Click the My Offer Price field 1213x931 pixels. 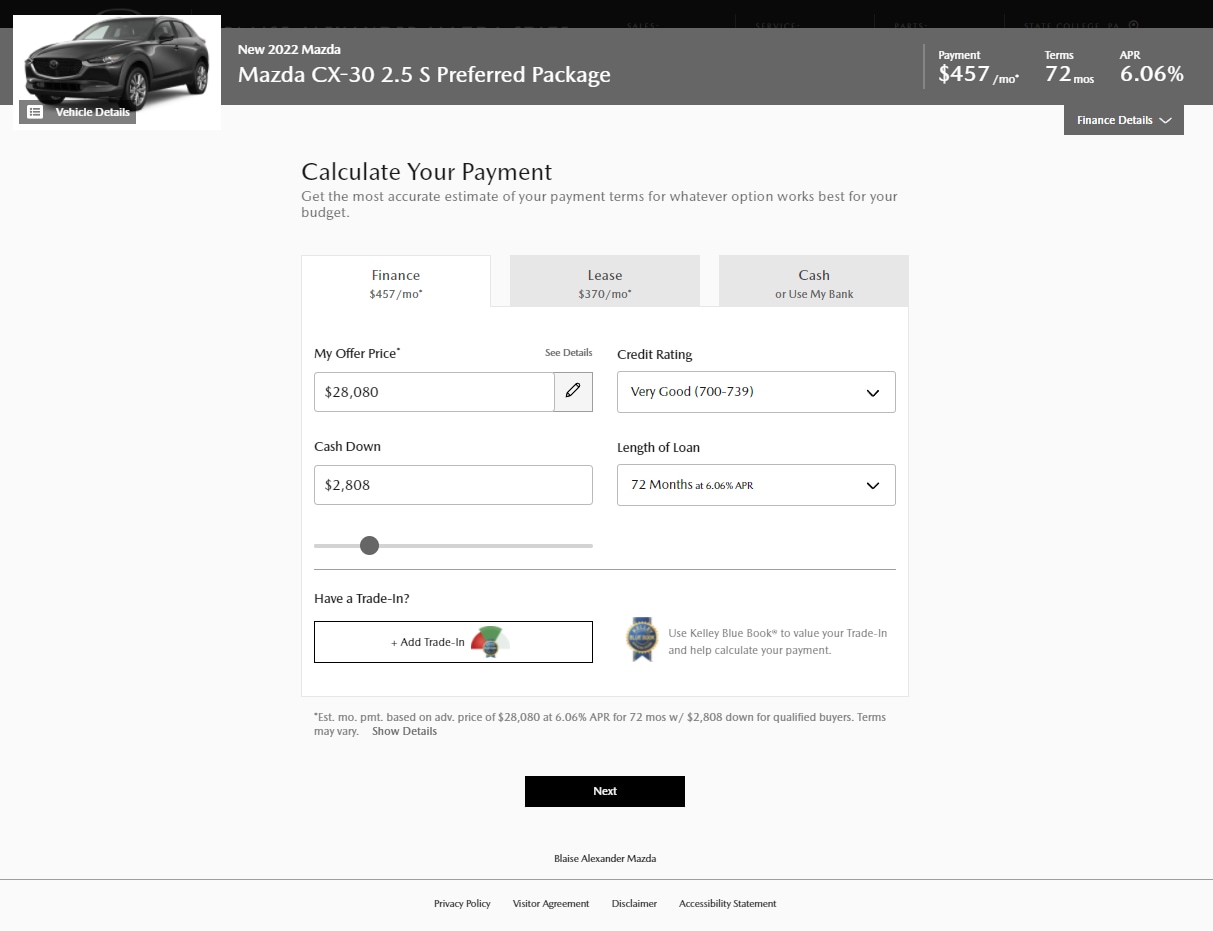pos(434,392)
